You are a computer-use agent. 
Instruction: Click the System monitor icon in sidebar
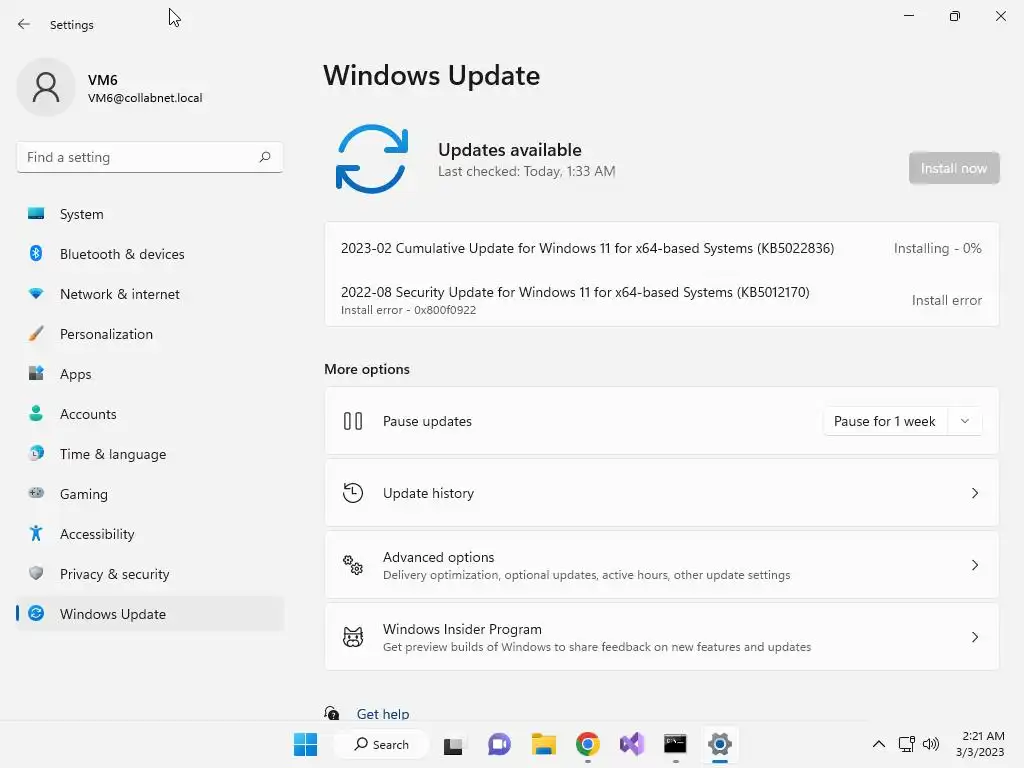click(36, 214)
